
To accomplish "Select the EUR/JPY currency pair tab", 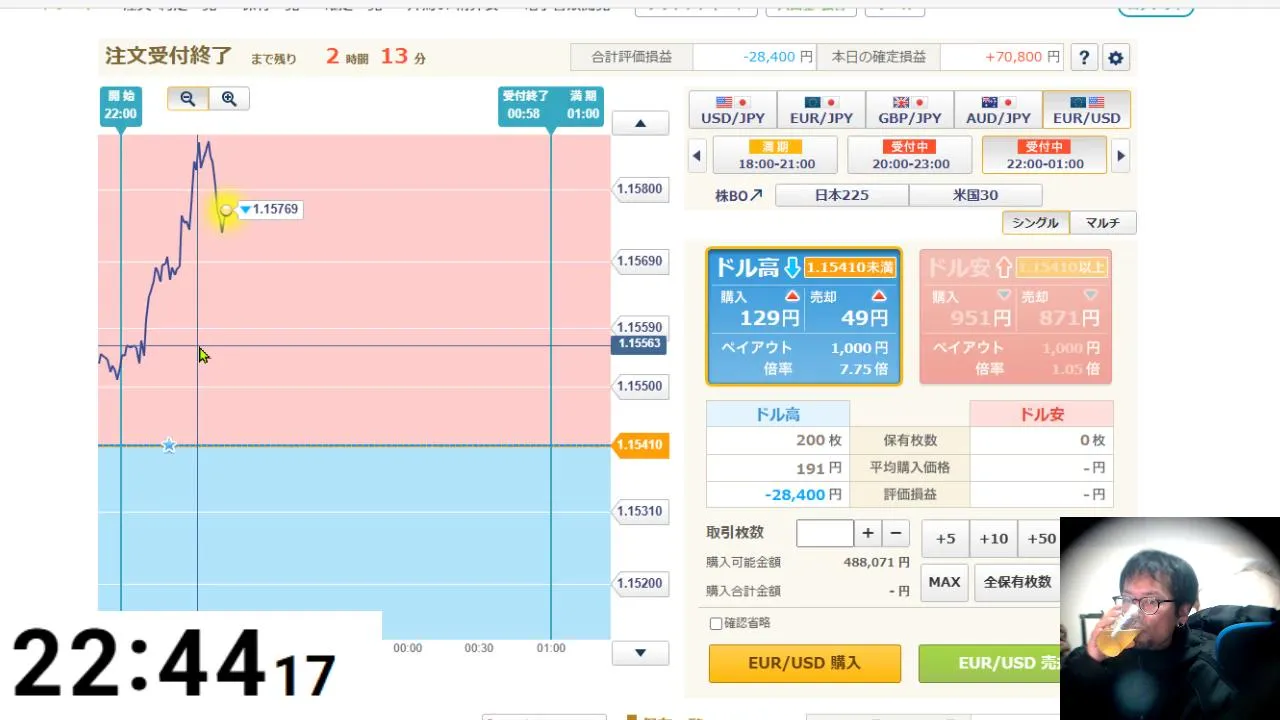I will 821,110.
